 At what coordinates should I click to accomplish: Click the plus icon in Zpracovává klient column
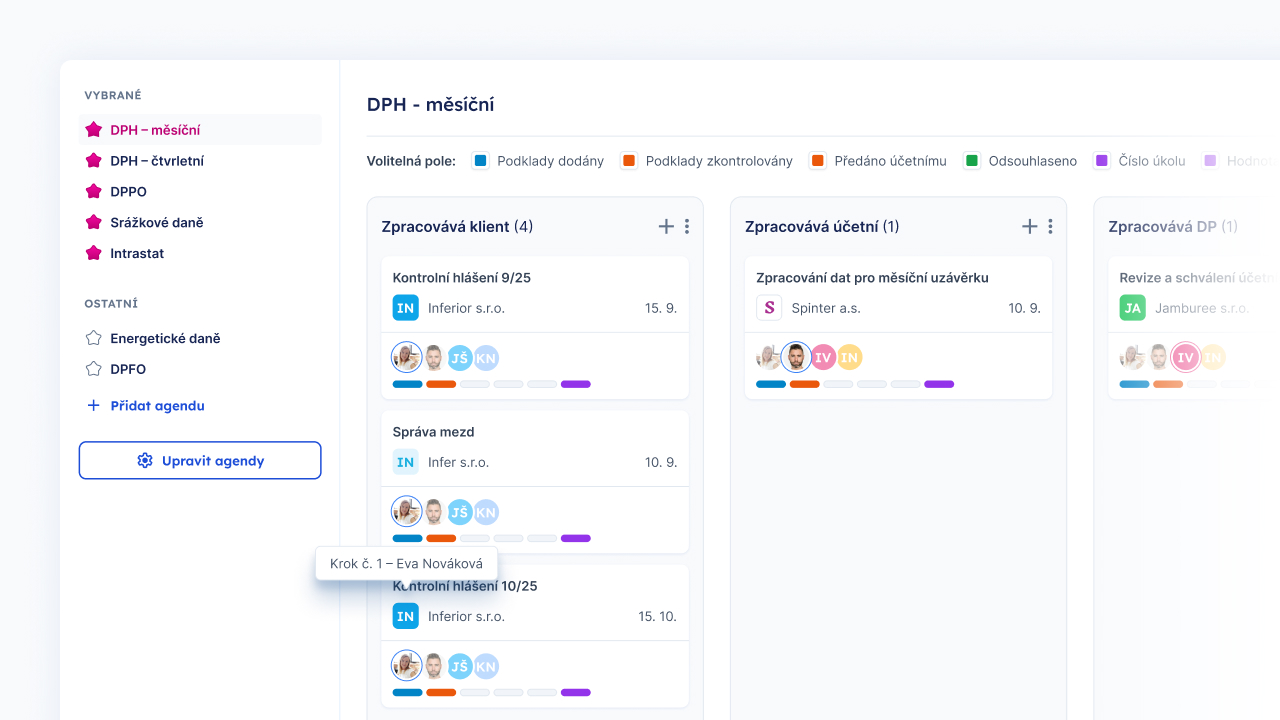(x=666, y=227)
